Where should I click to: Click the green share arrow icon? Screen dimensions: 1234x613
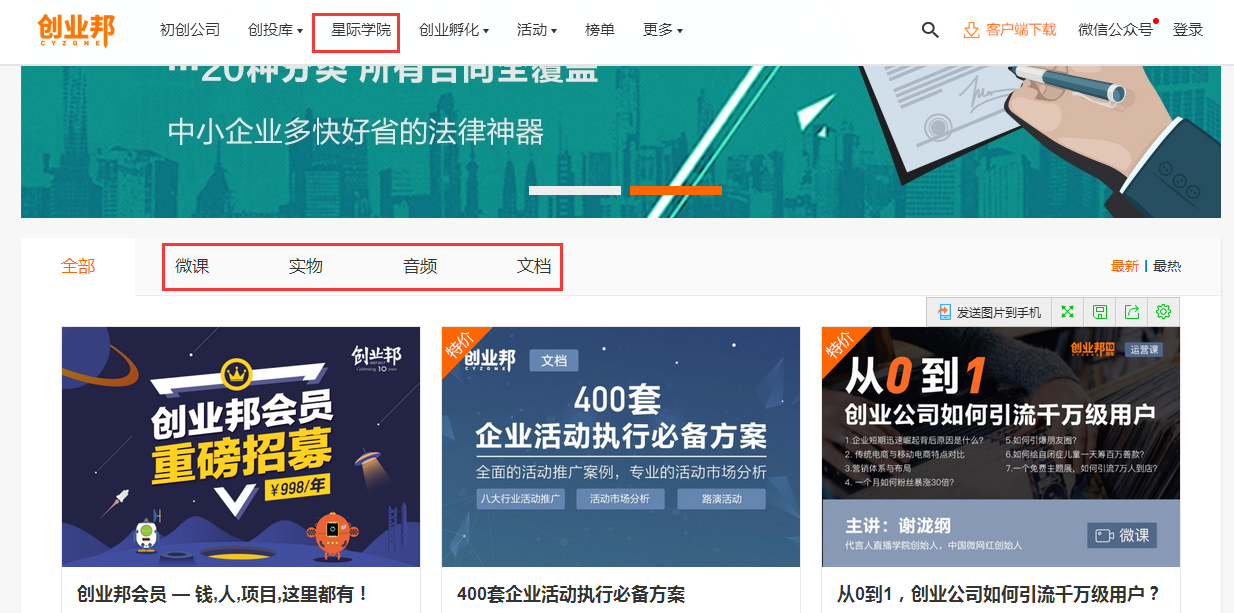[1132, 312]
